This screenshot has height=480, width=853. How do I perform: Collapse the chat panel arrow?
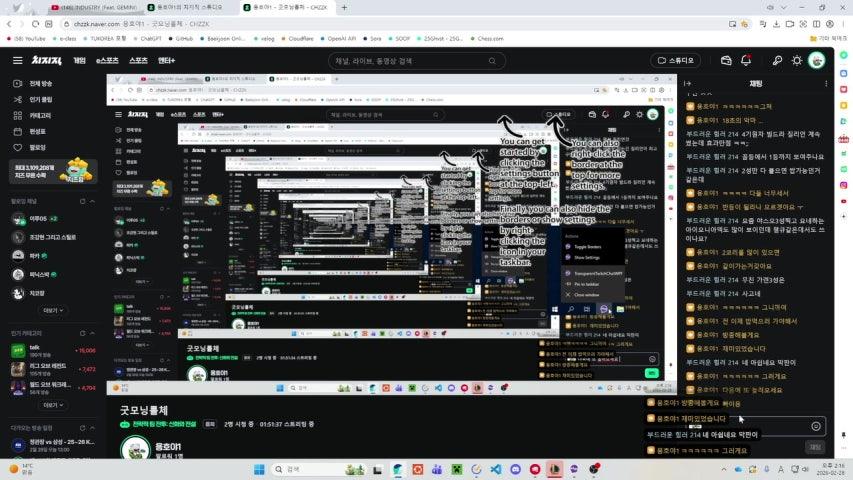[688, 83]
